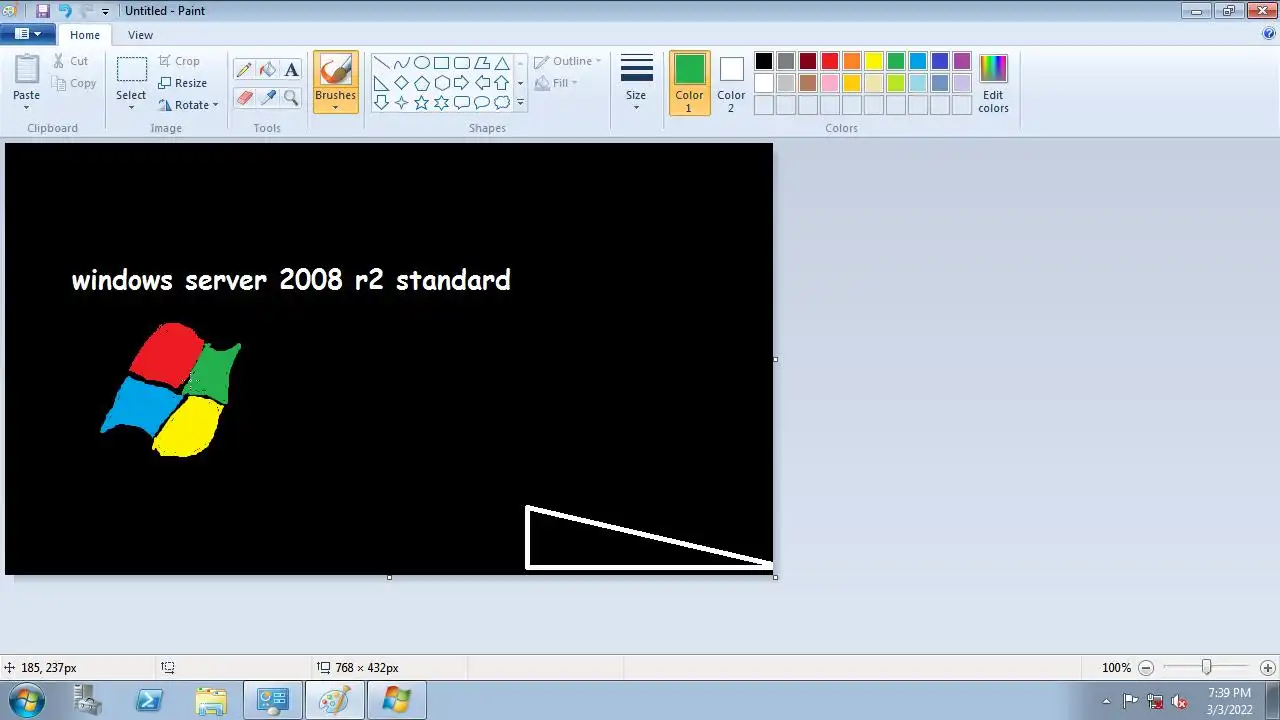Pick the black color swatch
Image resolution: width=1280 pixels, height=720 pixels.
764,62
